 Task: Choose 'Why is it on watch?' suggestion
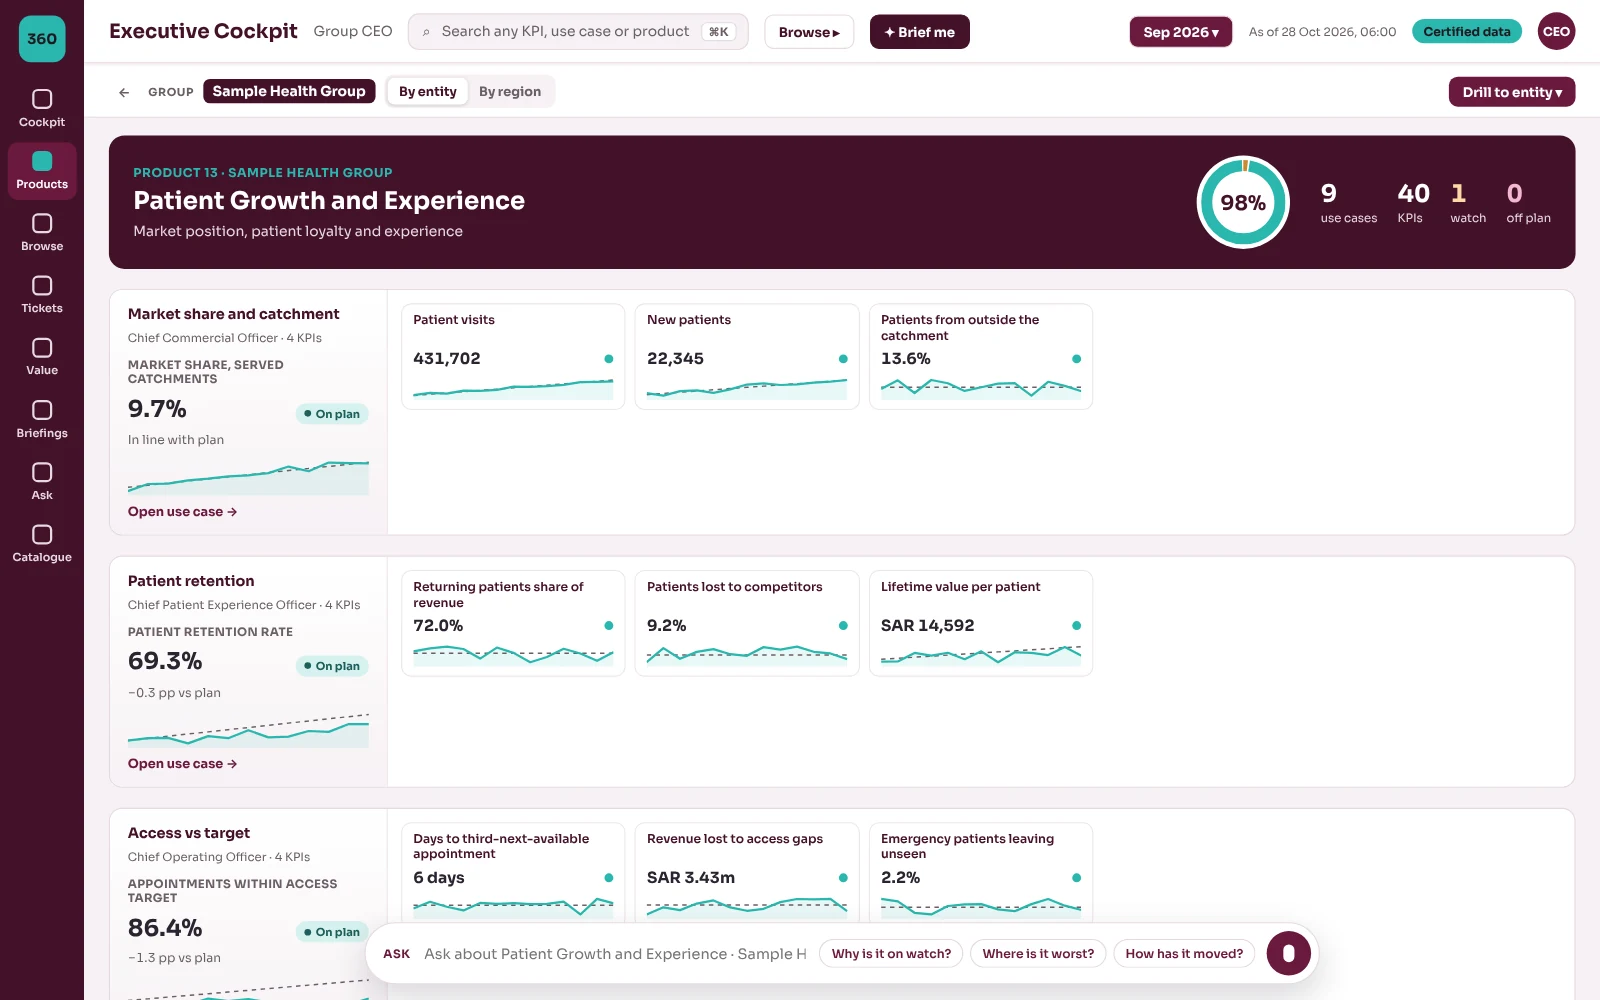[891, 954]
